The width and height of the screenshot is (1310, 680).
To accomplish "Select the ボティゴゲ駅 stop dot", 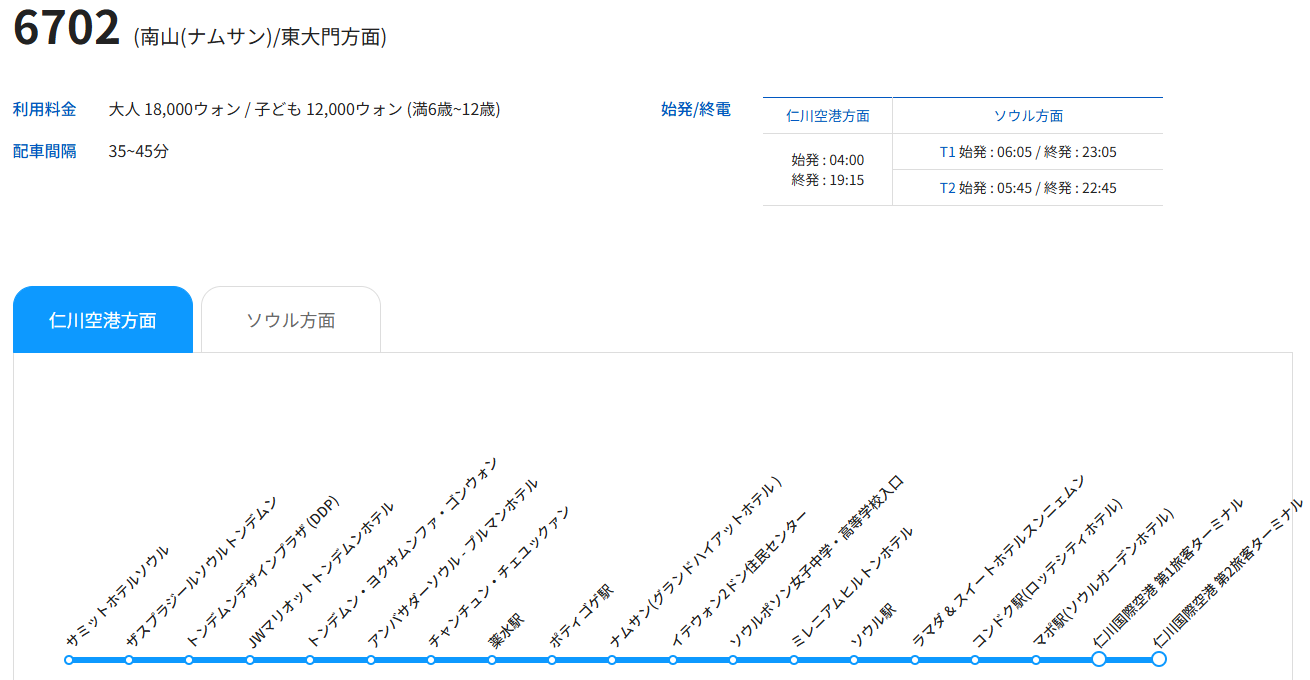I will pos(552,660).
